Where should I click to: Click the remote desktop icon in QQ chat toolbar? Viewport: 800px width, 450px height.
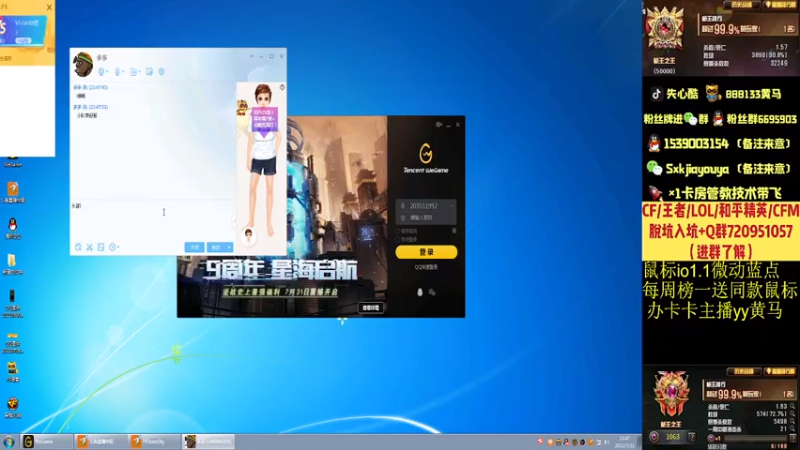149,72
